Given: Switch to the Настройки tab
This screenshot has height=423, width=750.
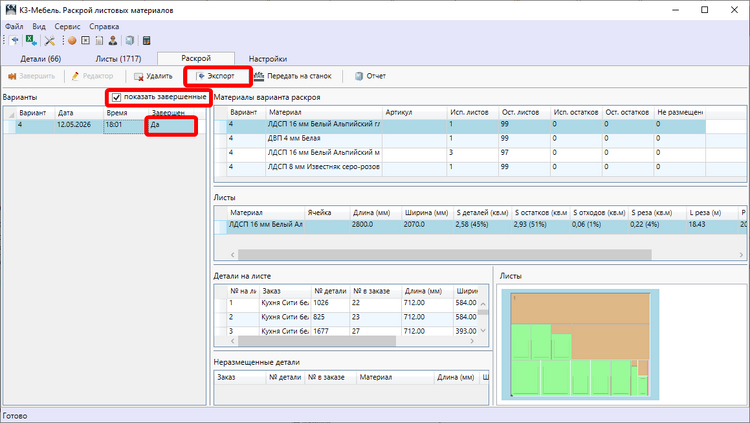Looking at the screenshot, I should pyautogui.click(x=268, y=59).
